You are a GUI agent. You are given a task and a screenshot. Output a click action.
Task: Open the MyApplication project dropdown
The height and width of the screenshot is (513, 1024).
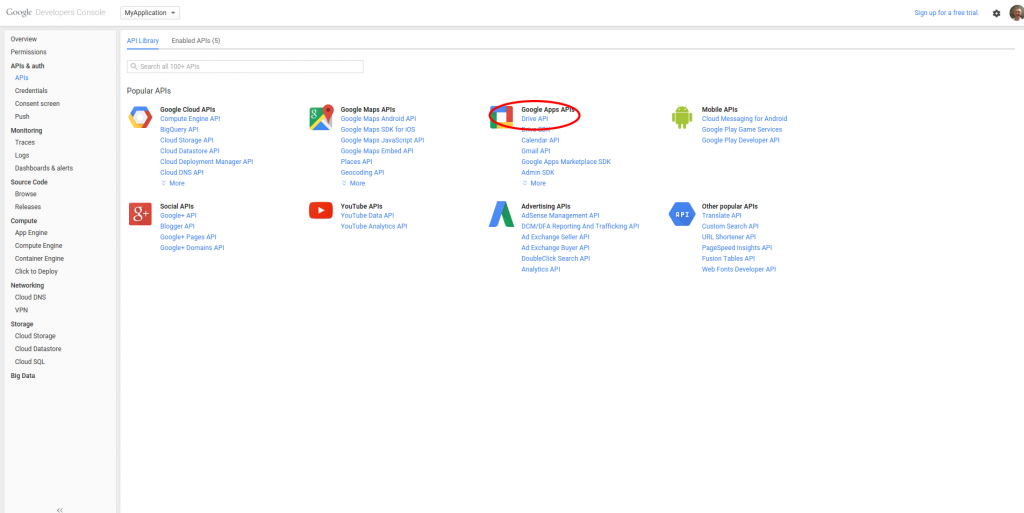pos(150,13)
